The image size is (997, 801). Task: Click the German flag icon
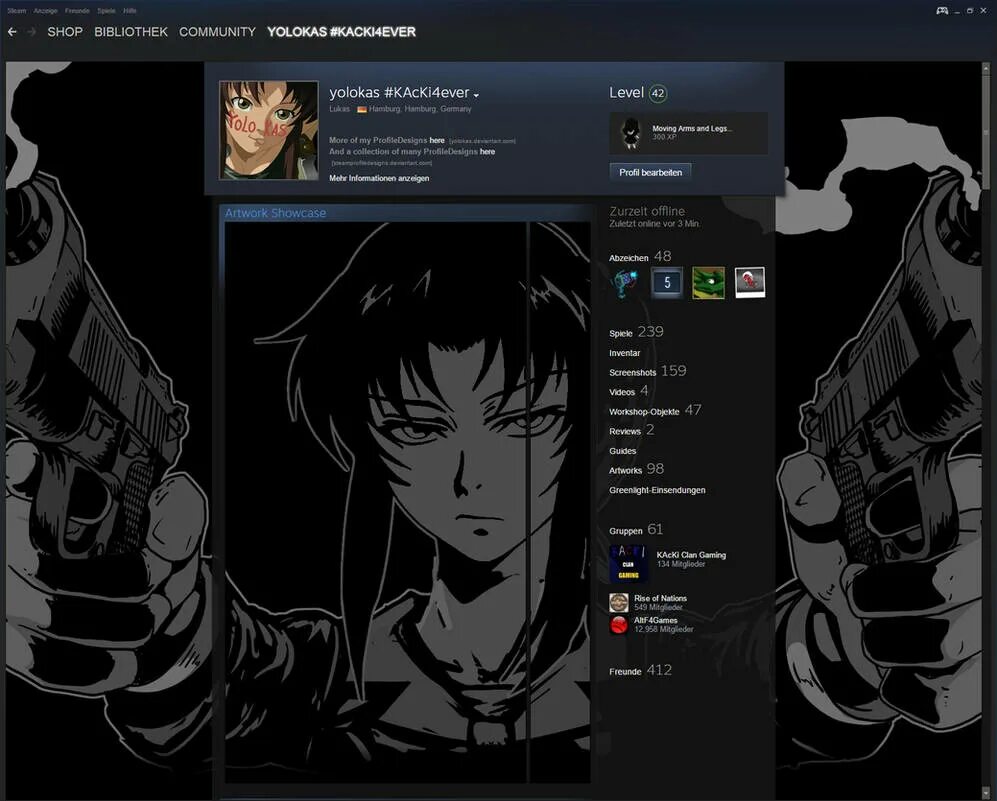(361, 109)
